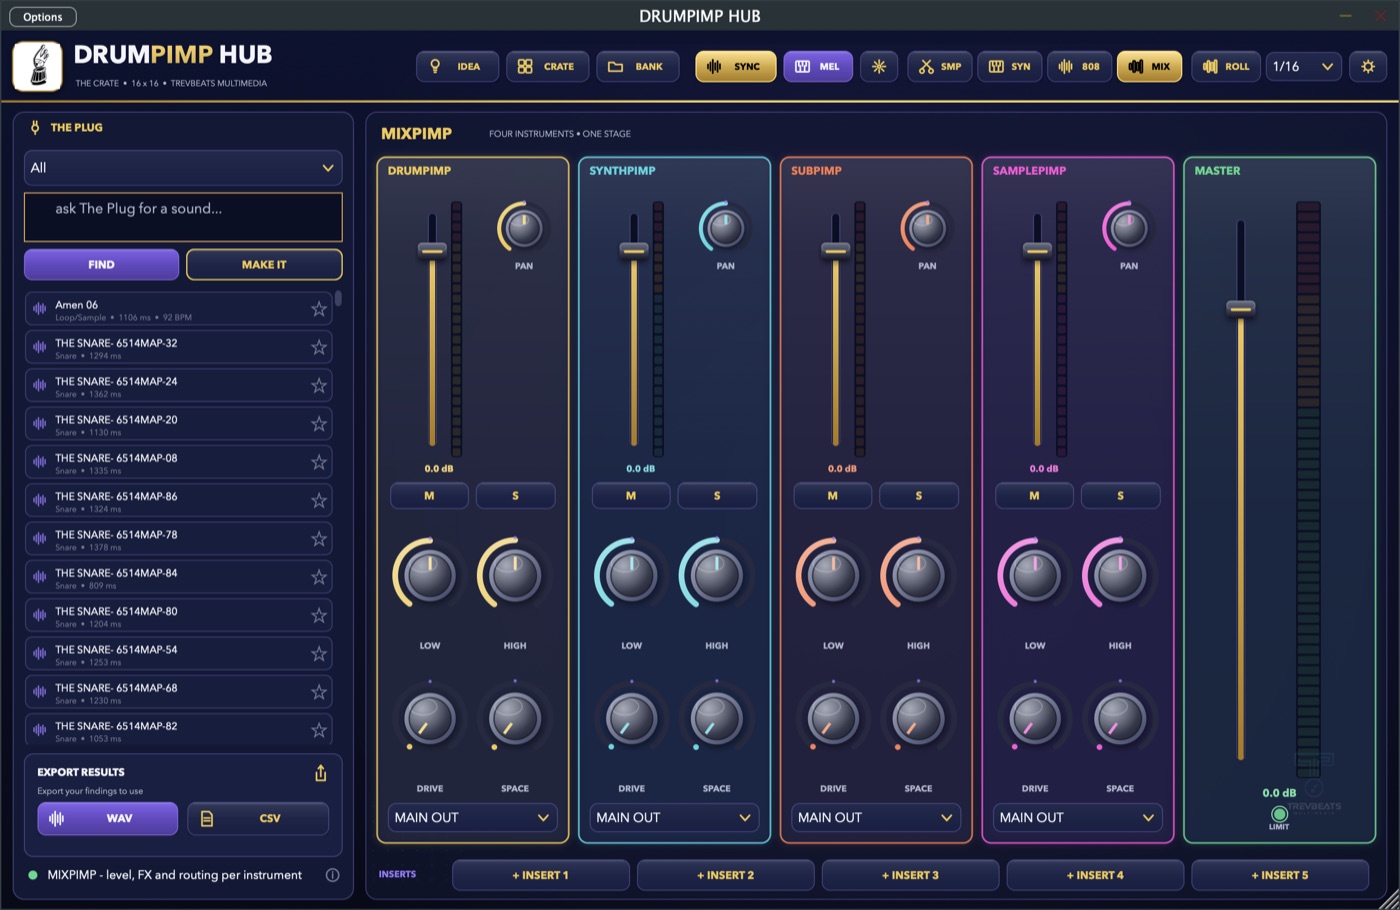1400x910 pixels.
Task: Click the MAKE IT button
Action: (264, 264)
